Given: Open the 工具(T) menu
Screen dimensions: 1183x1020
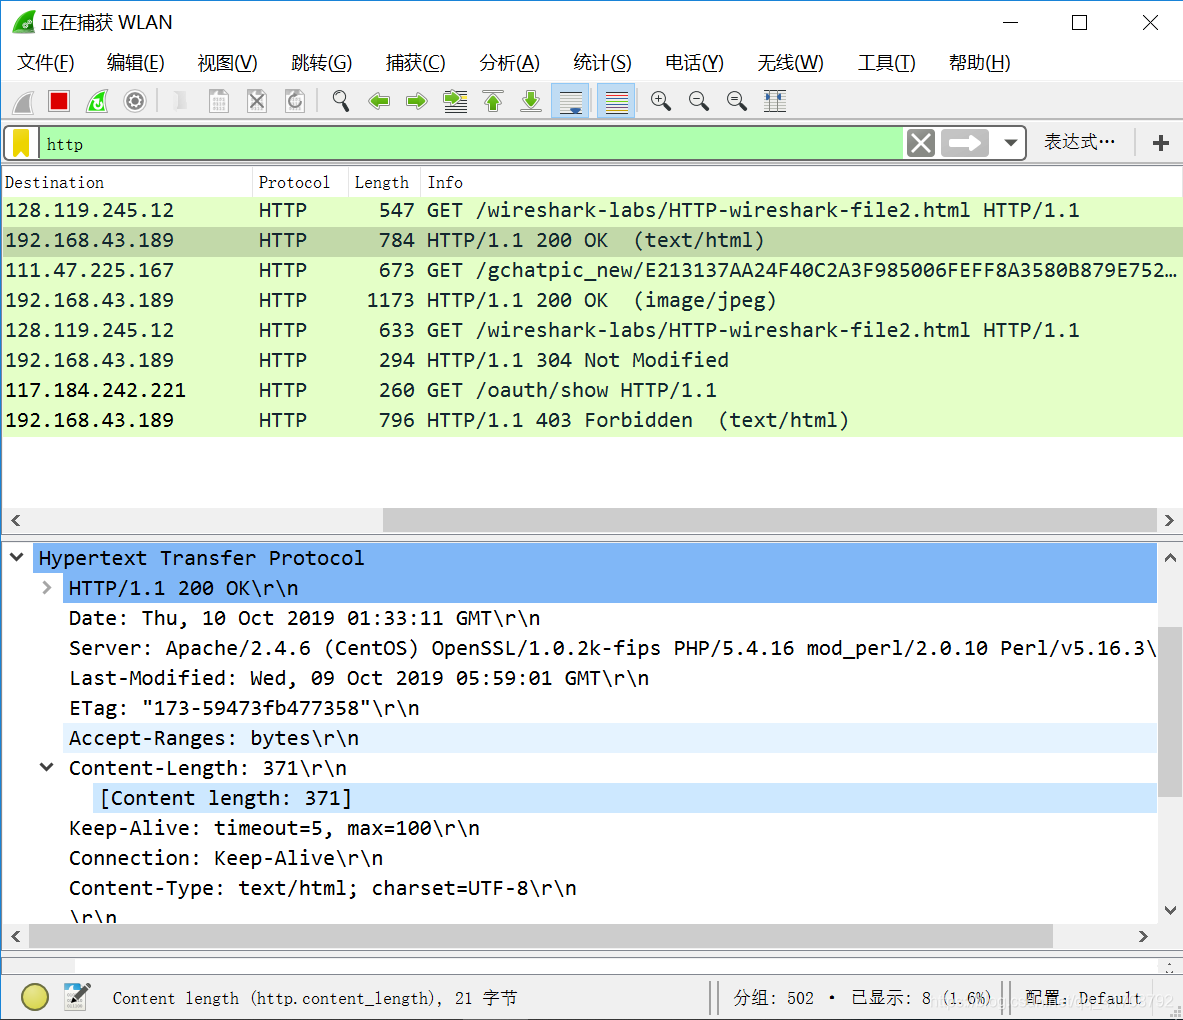Looking at the screenshot, I should pyautogui.click(x=886, y=63).
